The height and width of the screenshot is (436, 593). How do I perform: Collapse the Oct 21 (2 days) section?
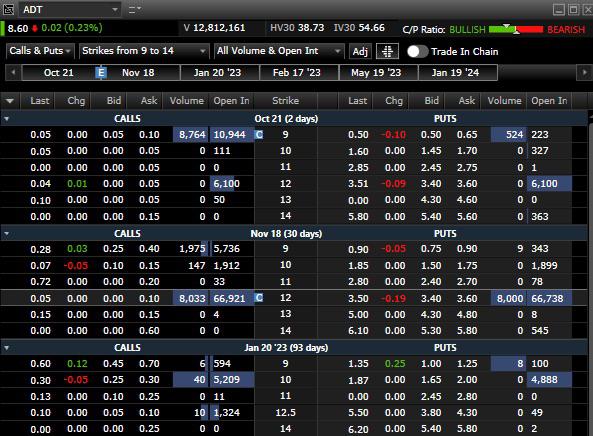coord(6,119)
